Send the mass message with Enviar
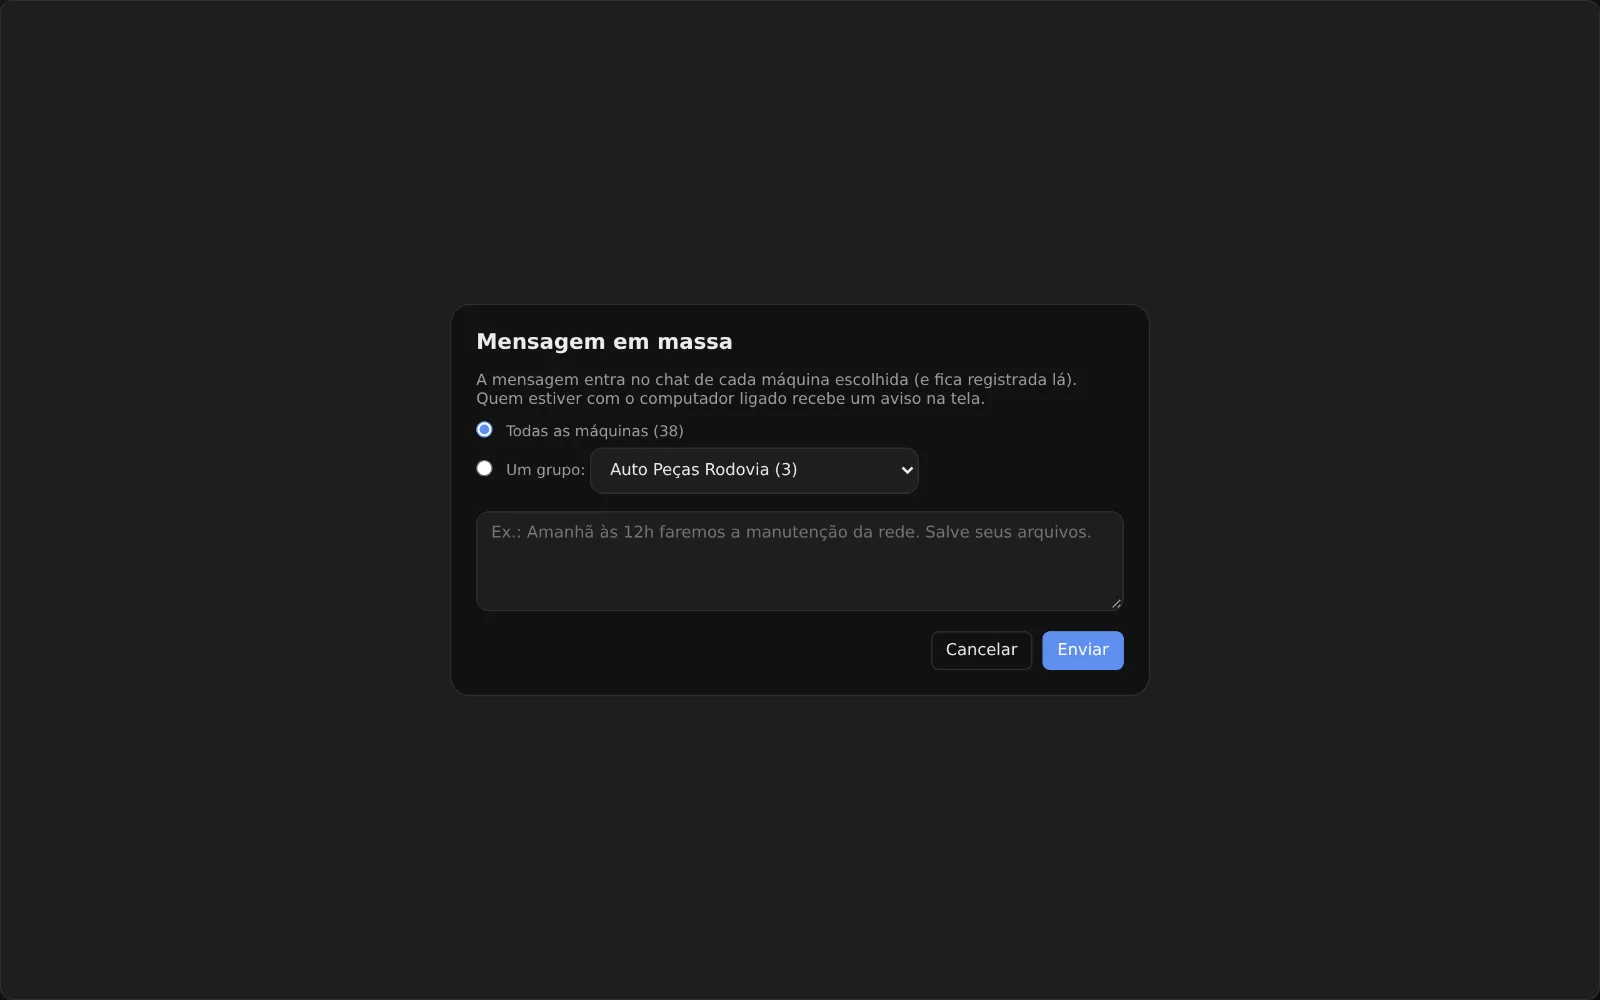 [x=1082, y=650]
